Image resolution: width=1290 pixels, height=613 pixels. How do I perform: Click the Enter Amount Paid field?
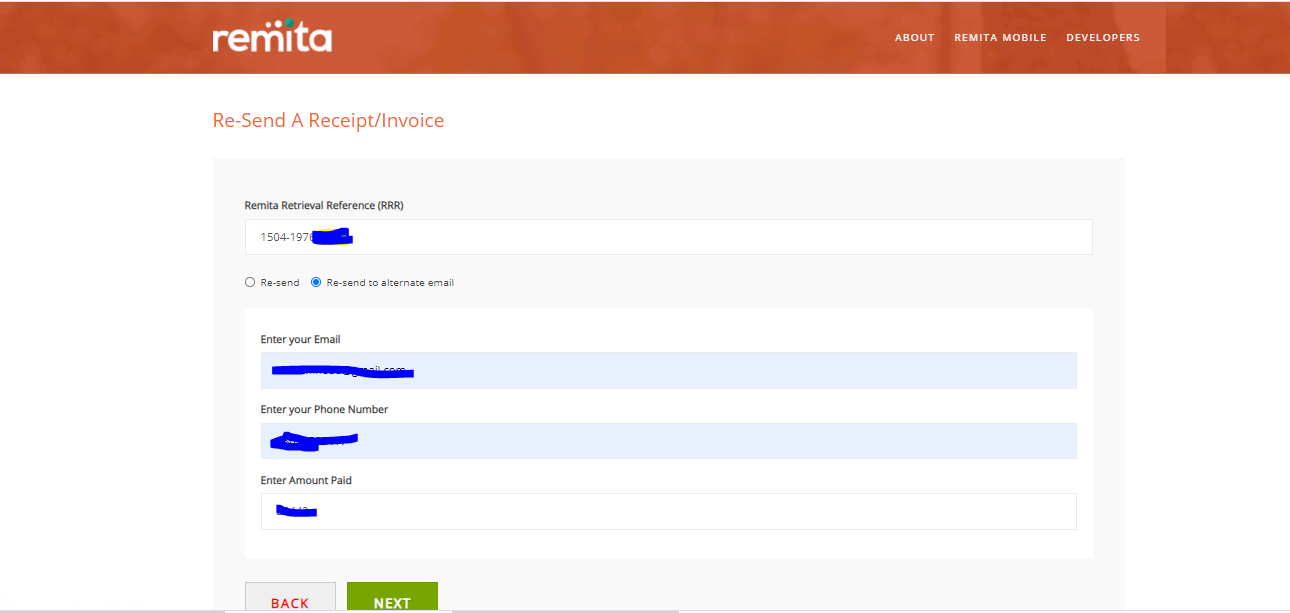[x=668, y=511]
